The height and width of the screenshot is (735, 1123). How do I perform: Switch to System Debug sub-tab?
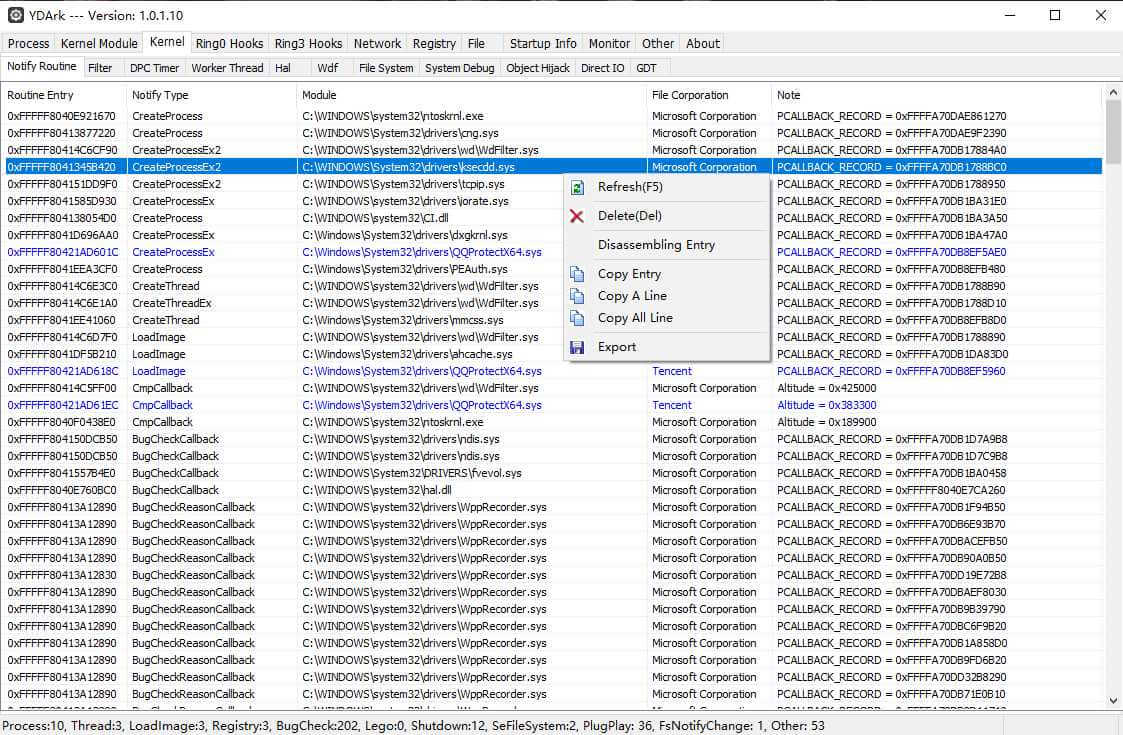coord(460,68)
